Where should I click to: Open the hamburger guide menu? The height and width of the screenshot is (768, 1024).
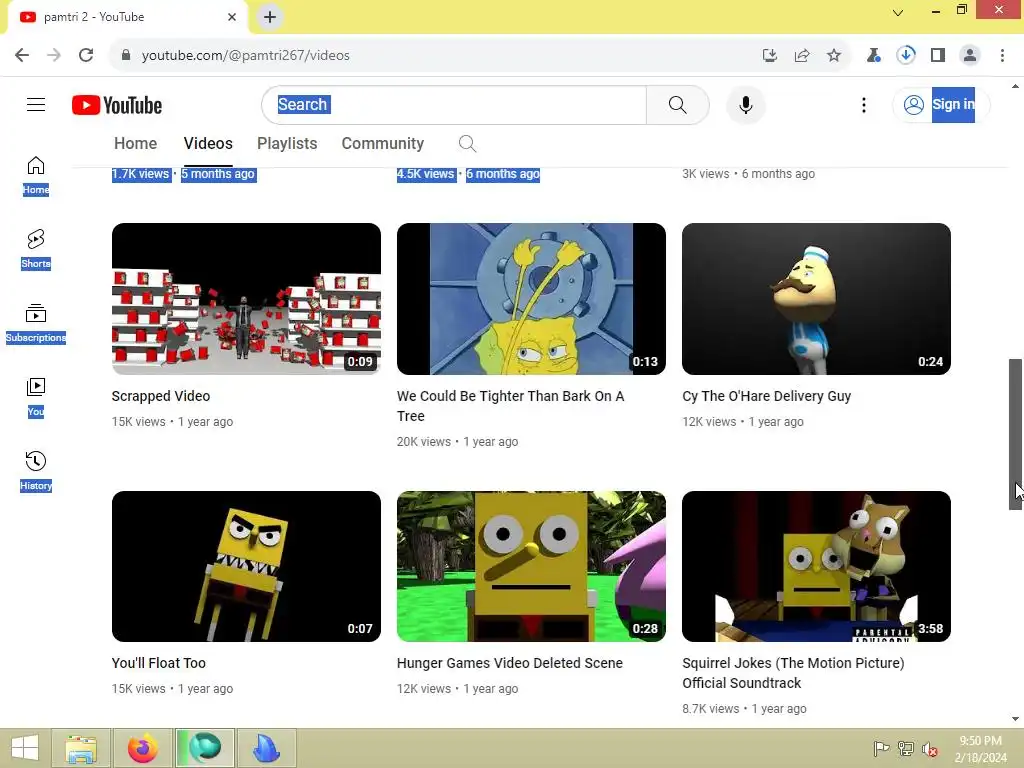pos(36,104)
